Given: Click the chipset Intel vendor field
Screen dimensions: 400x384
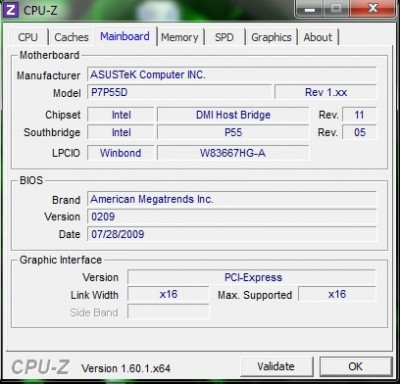Looking at the screenshot, I should 121,115.
